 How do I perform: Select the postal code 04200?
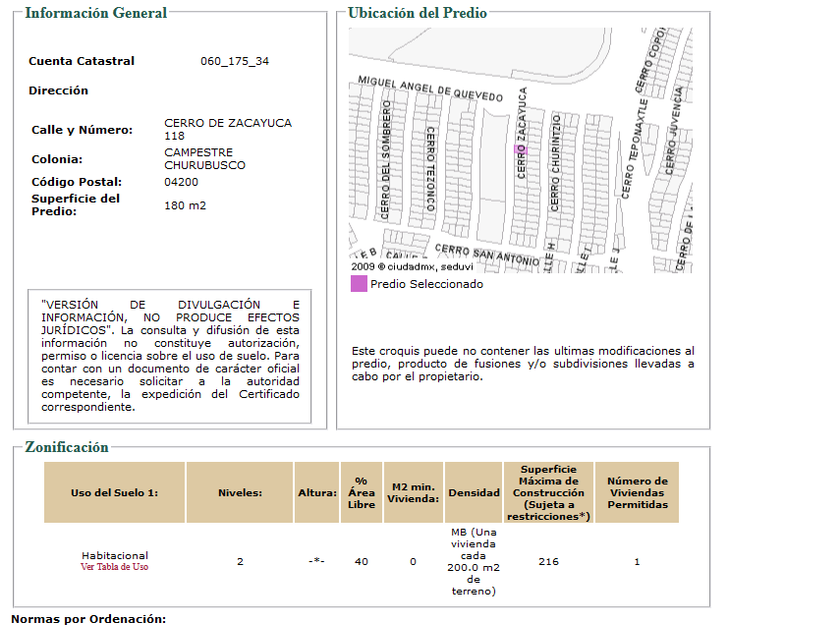pyautogui.click(x=181, y=183)
